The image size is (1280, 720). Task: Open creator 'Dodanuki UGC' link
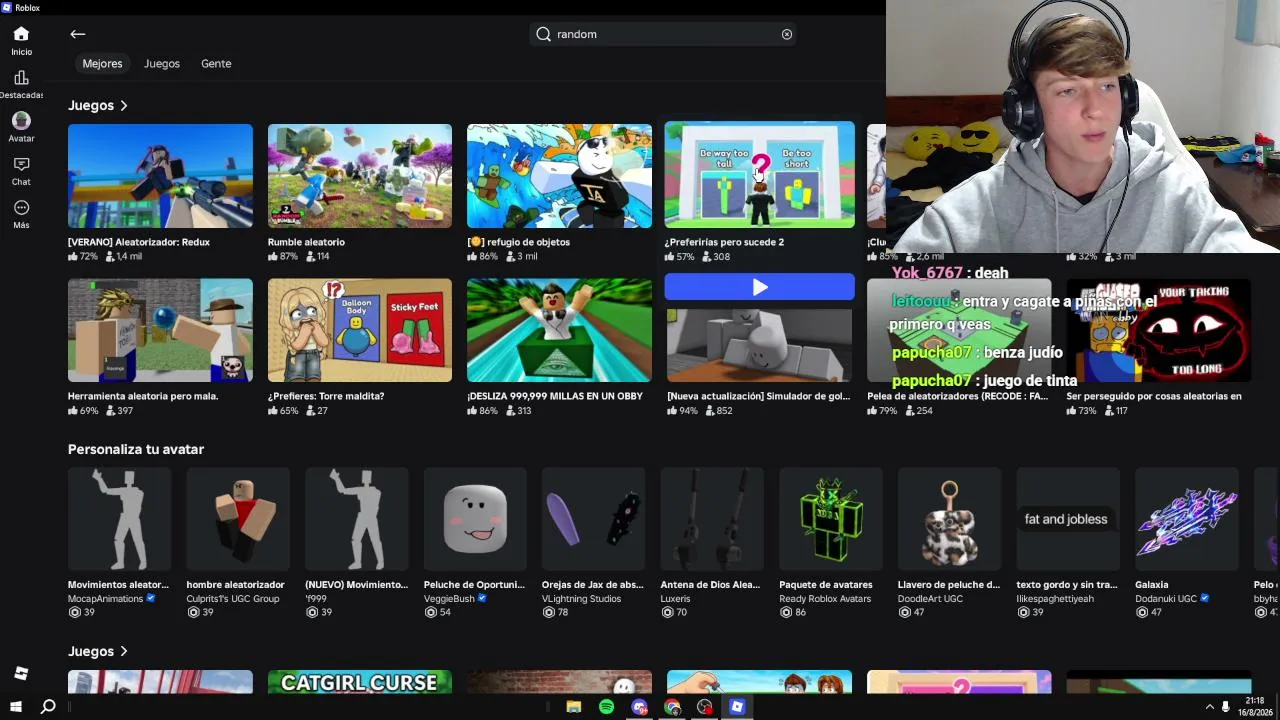[1166, 599]
